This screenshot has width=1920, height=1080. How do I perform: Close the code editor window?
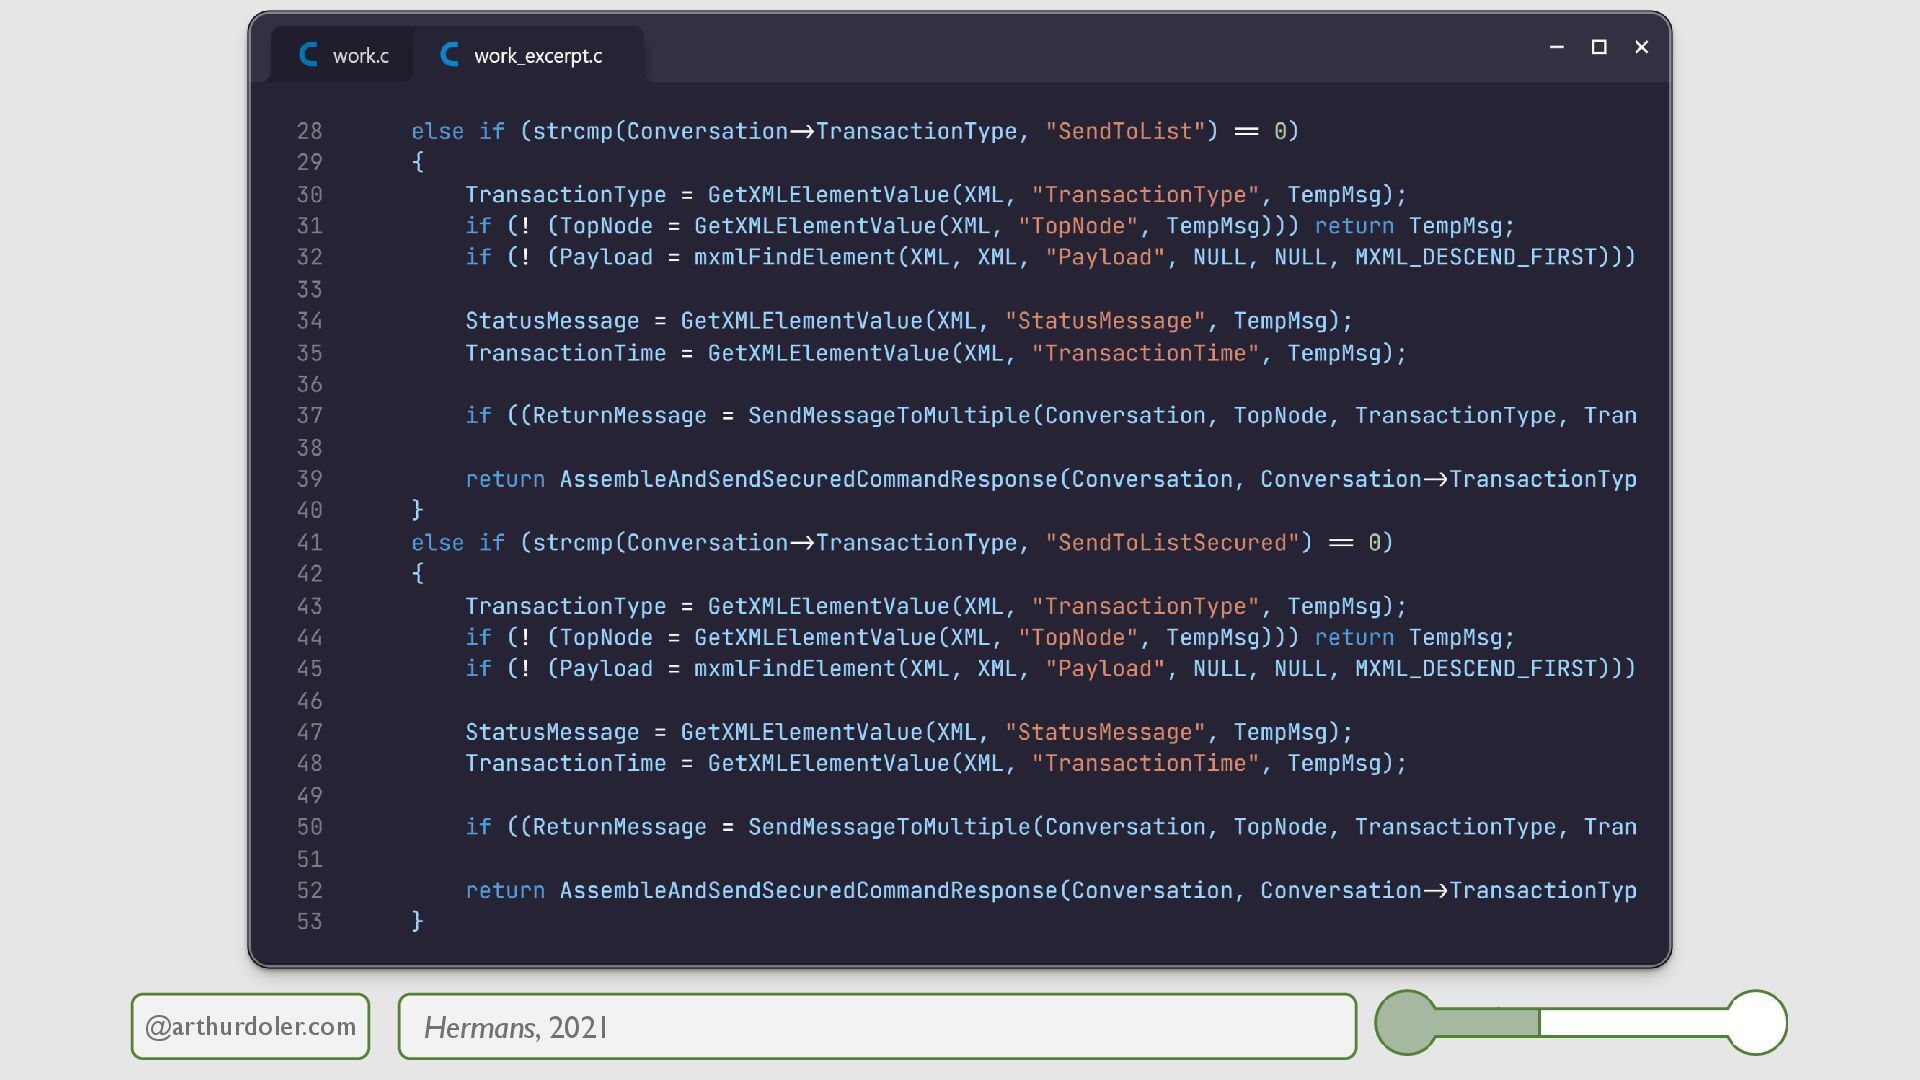[x=1641, y=47]
